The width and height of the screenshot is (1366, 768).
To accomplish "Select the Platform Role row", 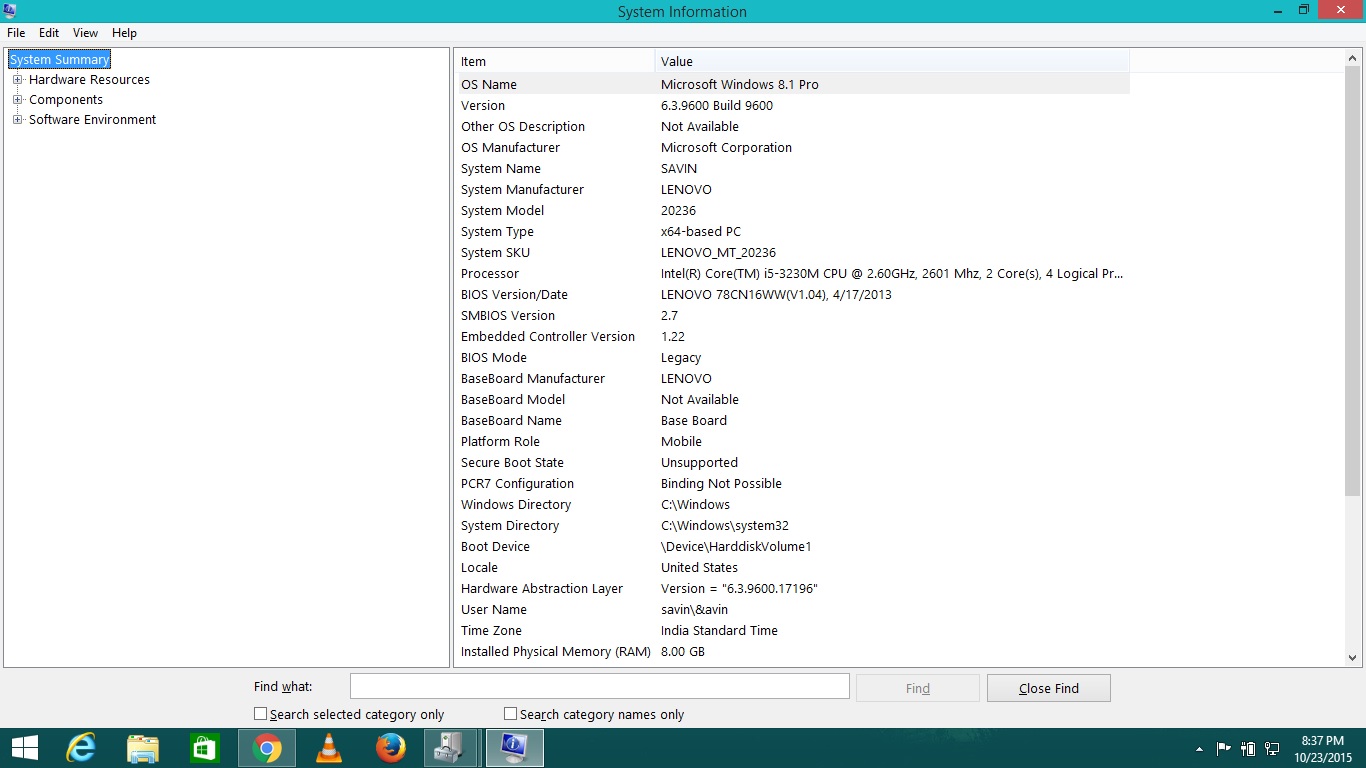I will 794,441.
